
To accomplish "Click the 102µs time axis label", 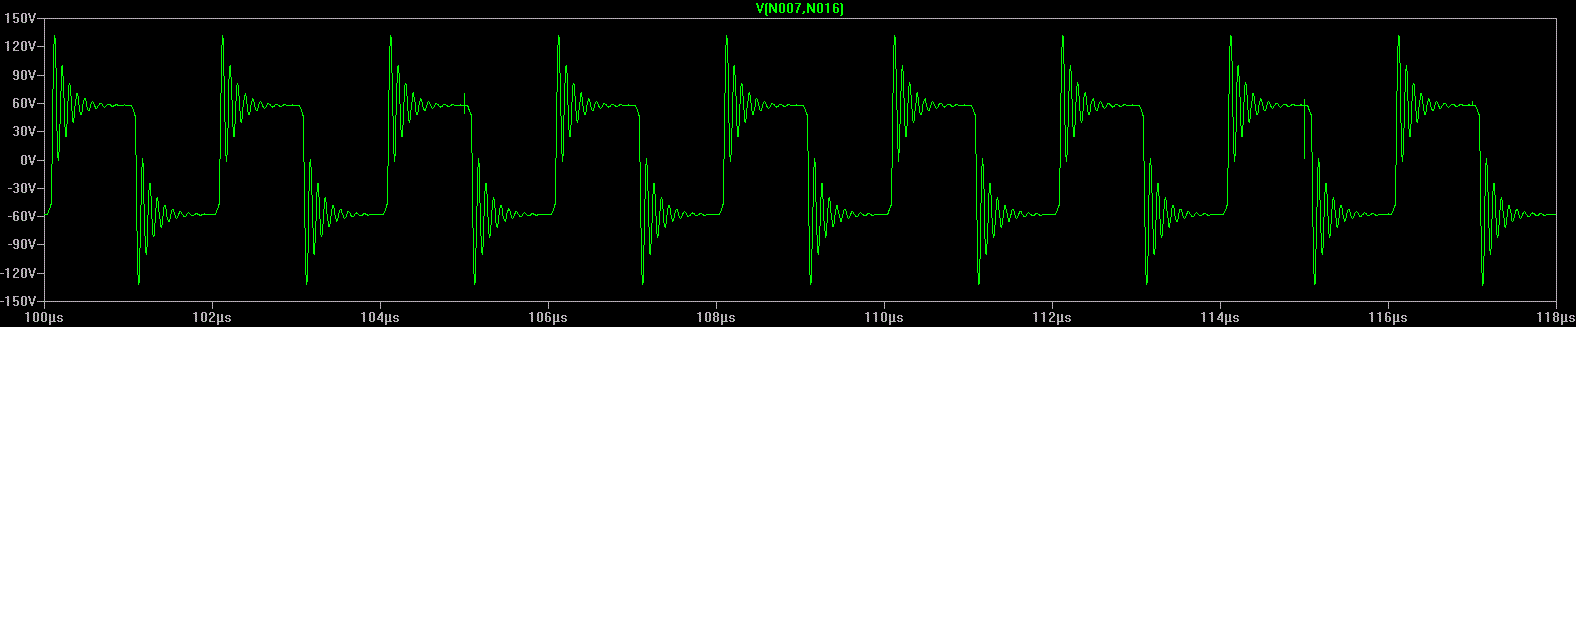I will [212, 318].
